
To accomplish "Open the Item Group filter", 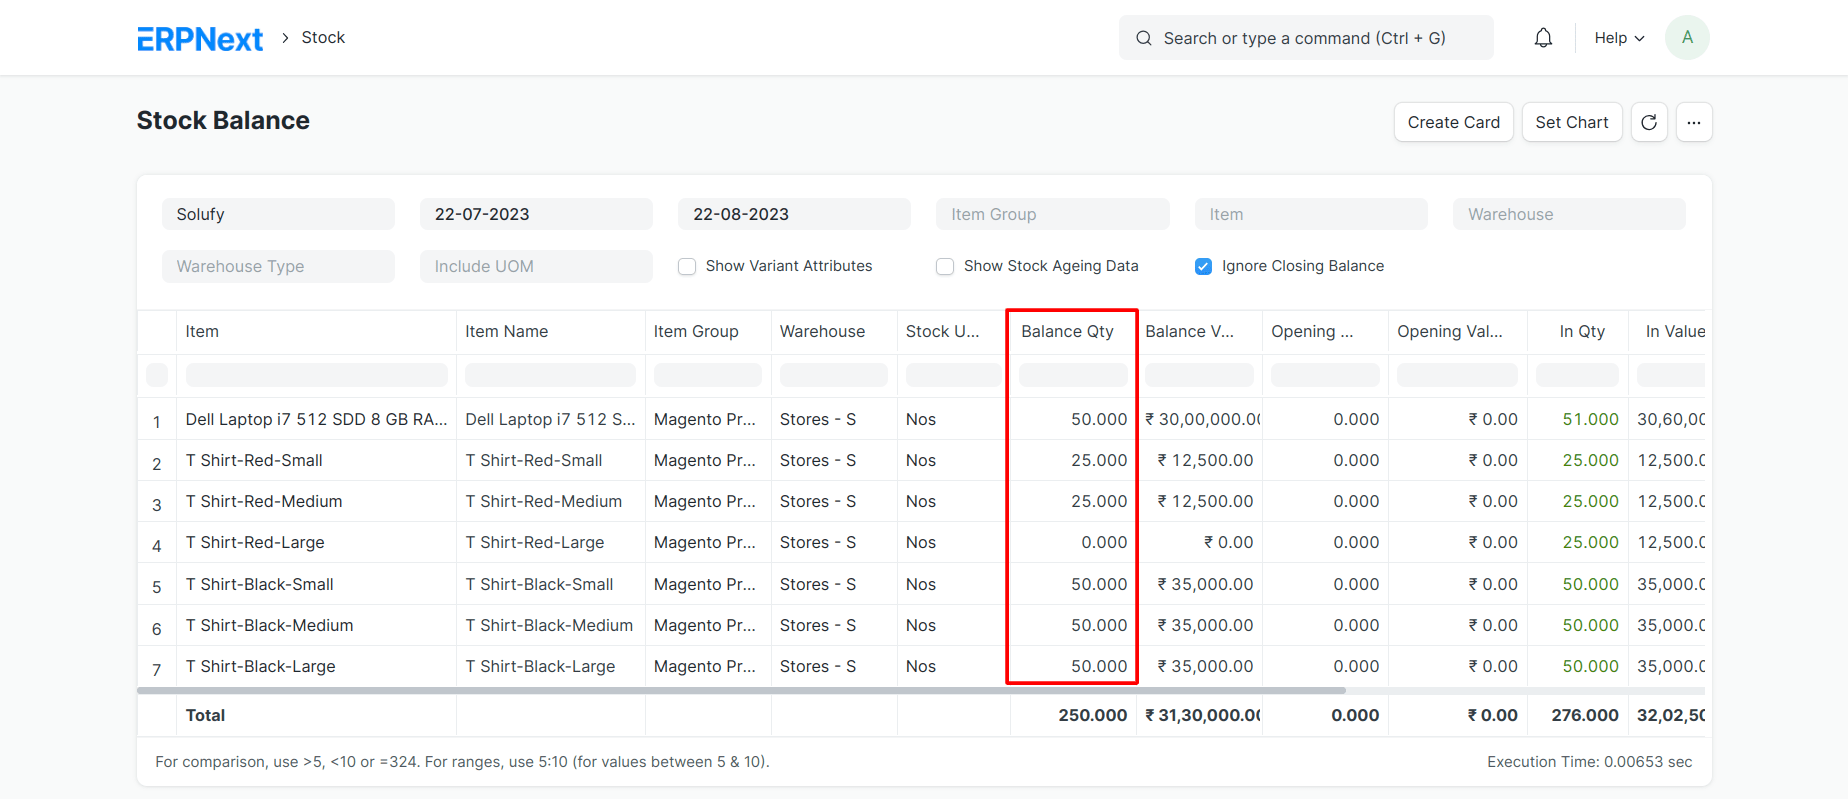I will [x=1052, y=214].
